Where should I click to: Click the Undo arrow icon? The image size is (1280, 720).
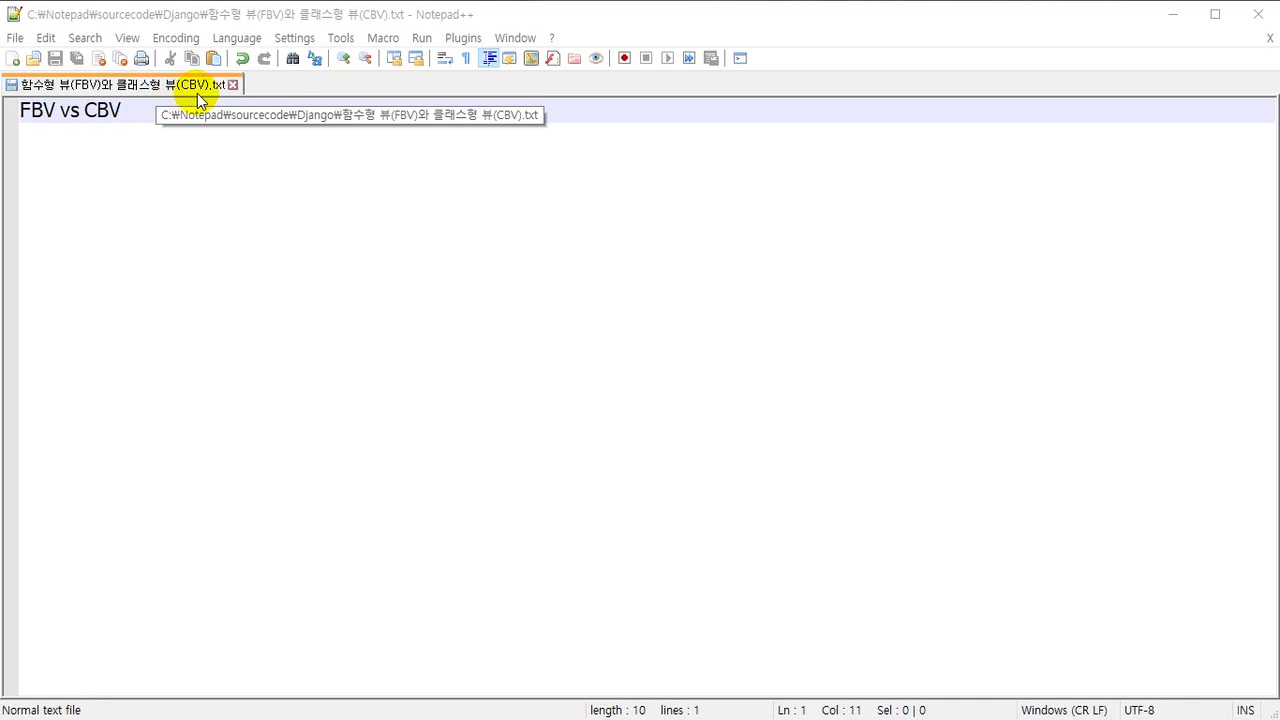point(242,58)
